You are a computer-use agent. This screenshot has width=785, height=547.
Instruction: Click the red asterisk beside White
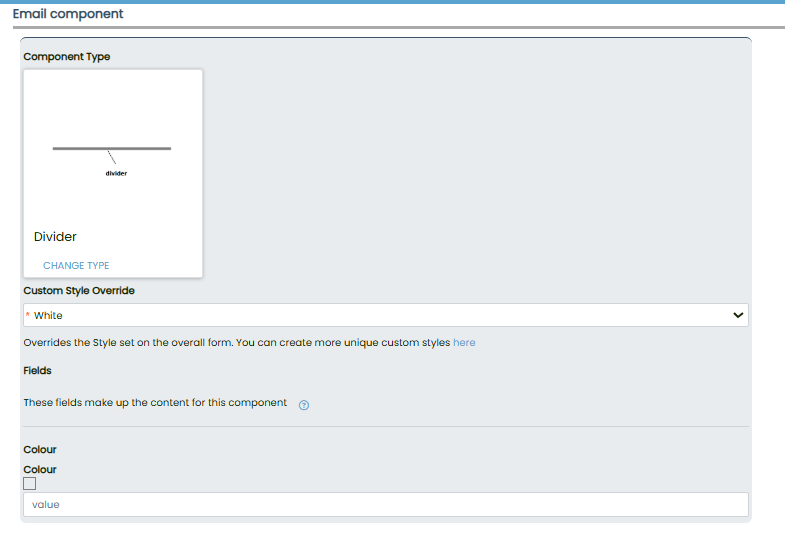pos(27,316)
